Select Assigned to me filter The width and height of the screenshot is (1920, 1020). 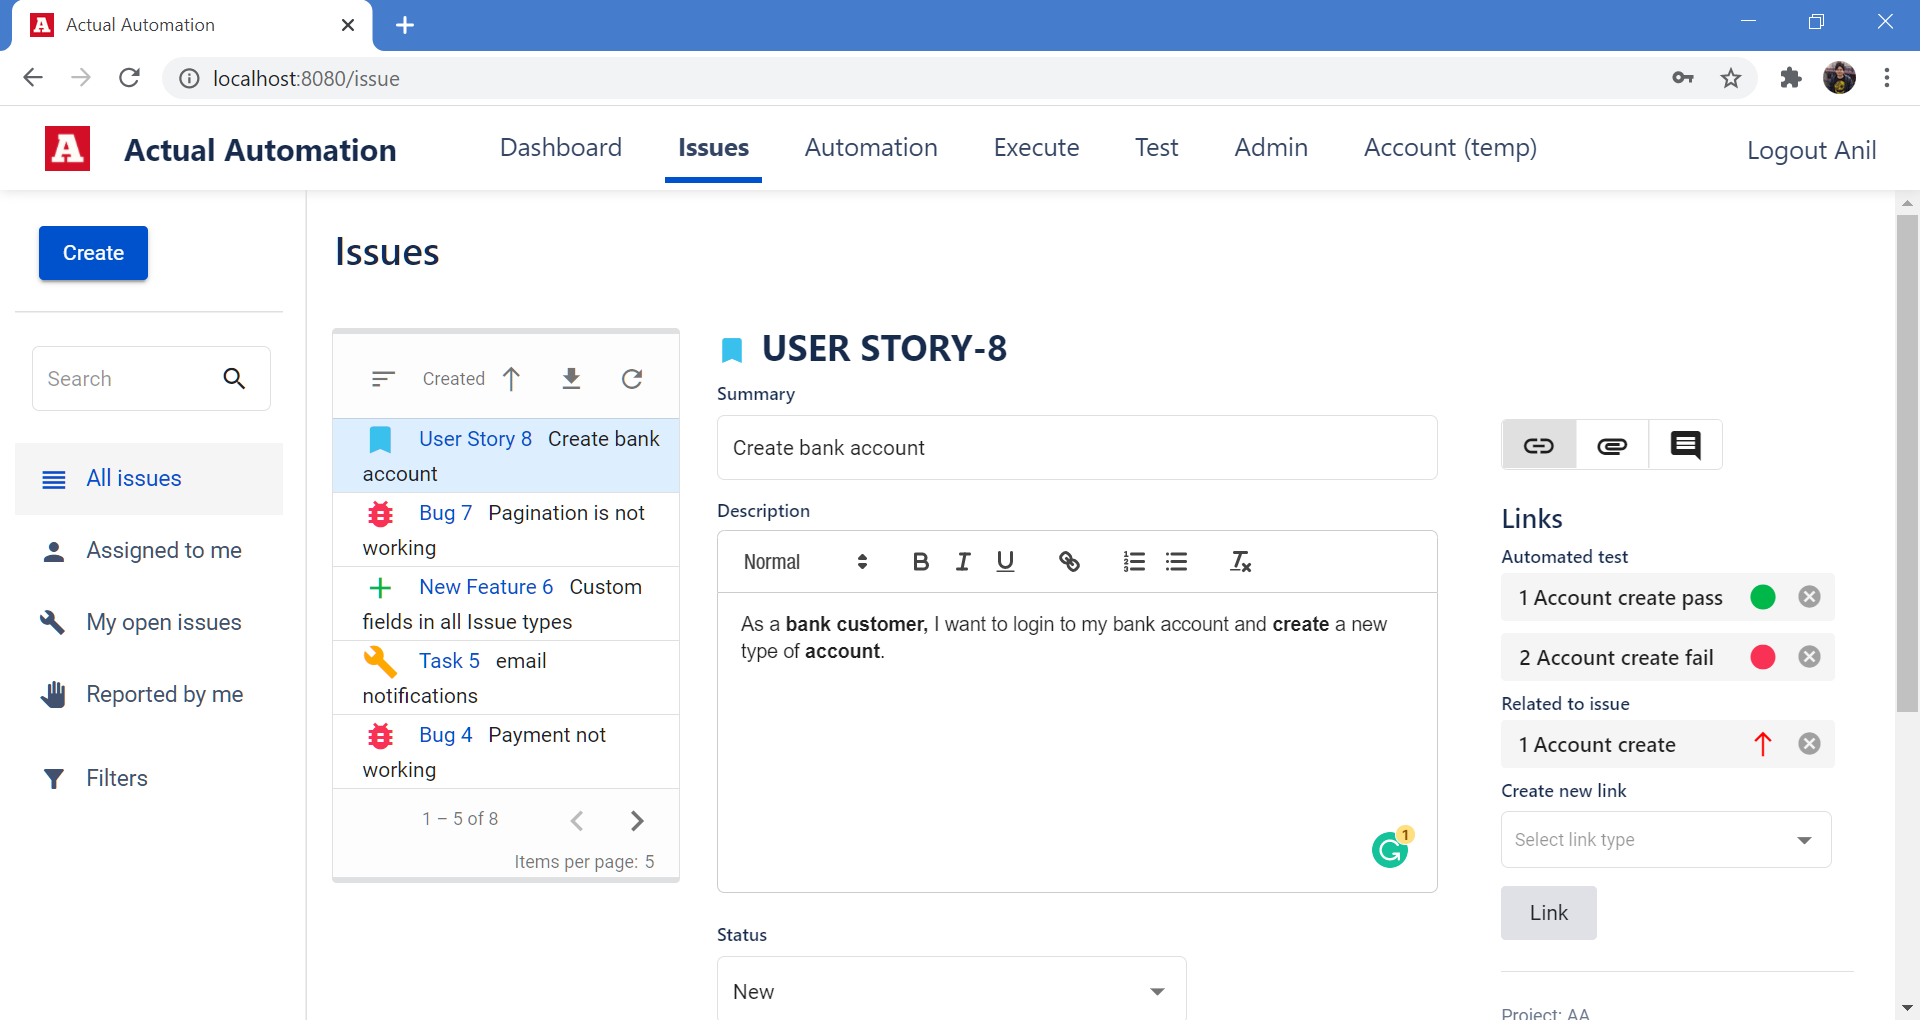tap(149, 551)
